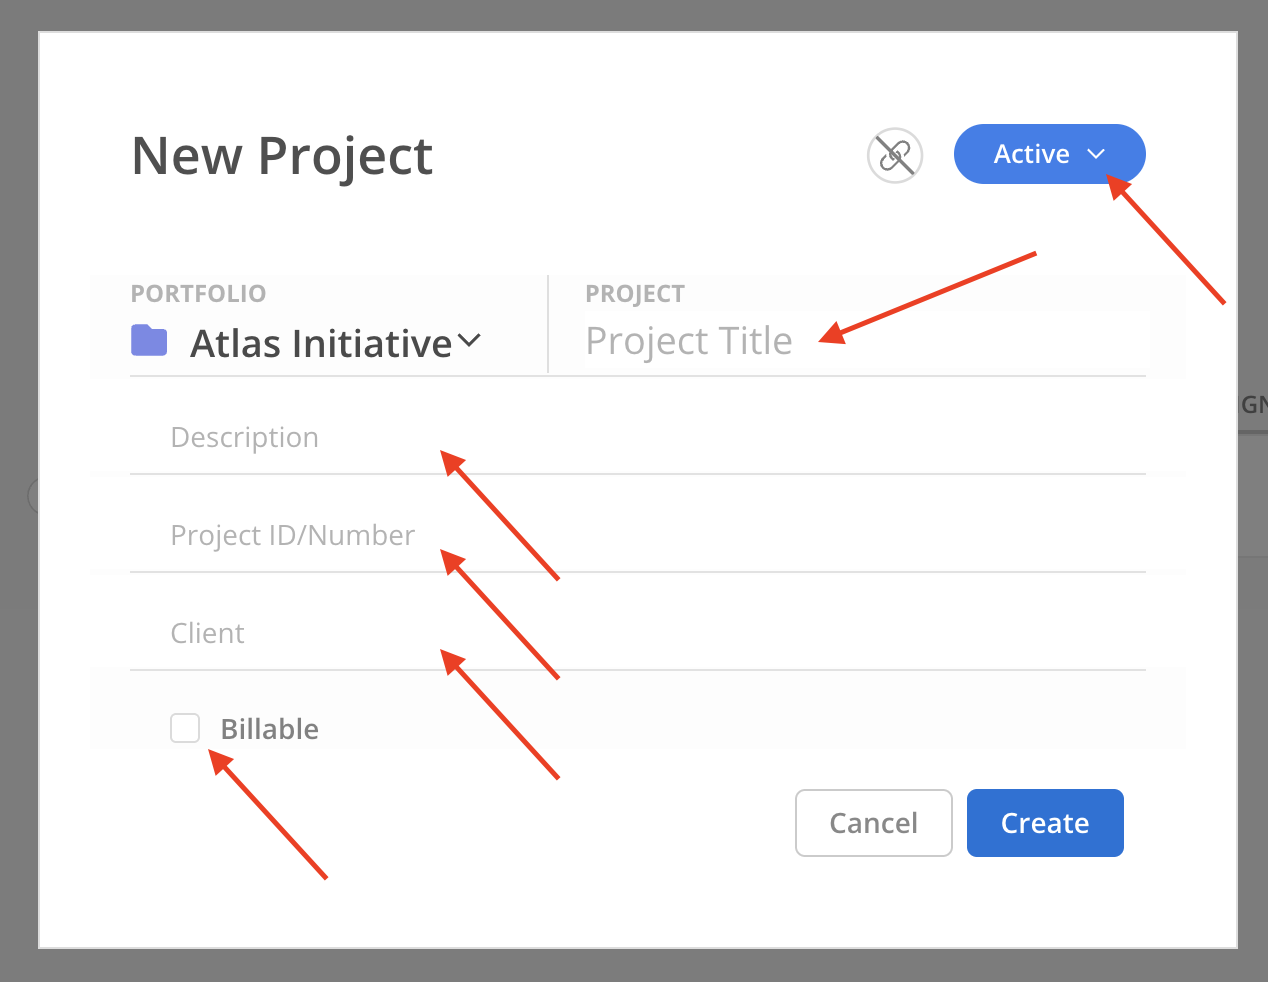Screen dimensions: 1268x982
Task: Open the Atlas Initiative portfolio selector
Action: (x=320, y=343)
